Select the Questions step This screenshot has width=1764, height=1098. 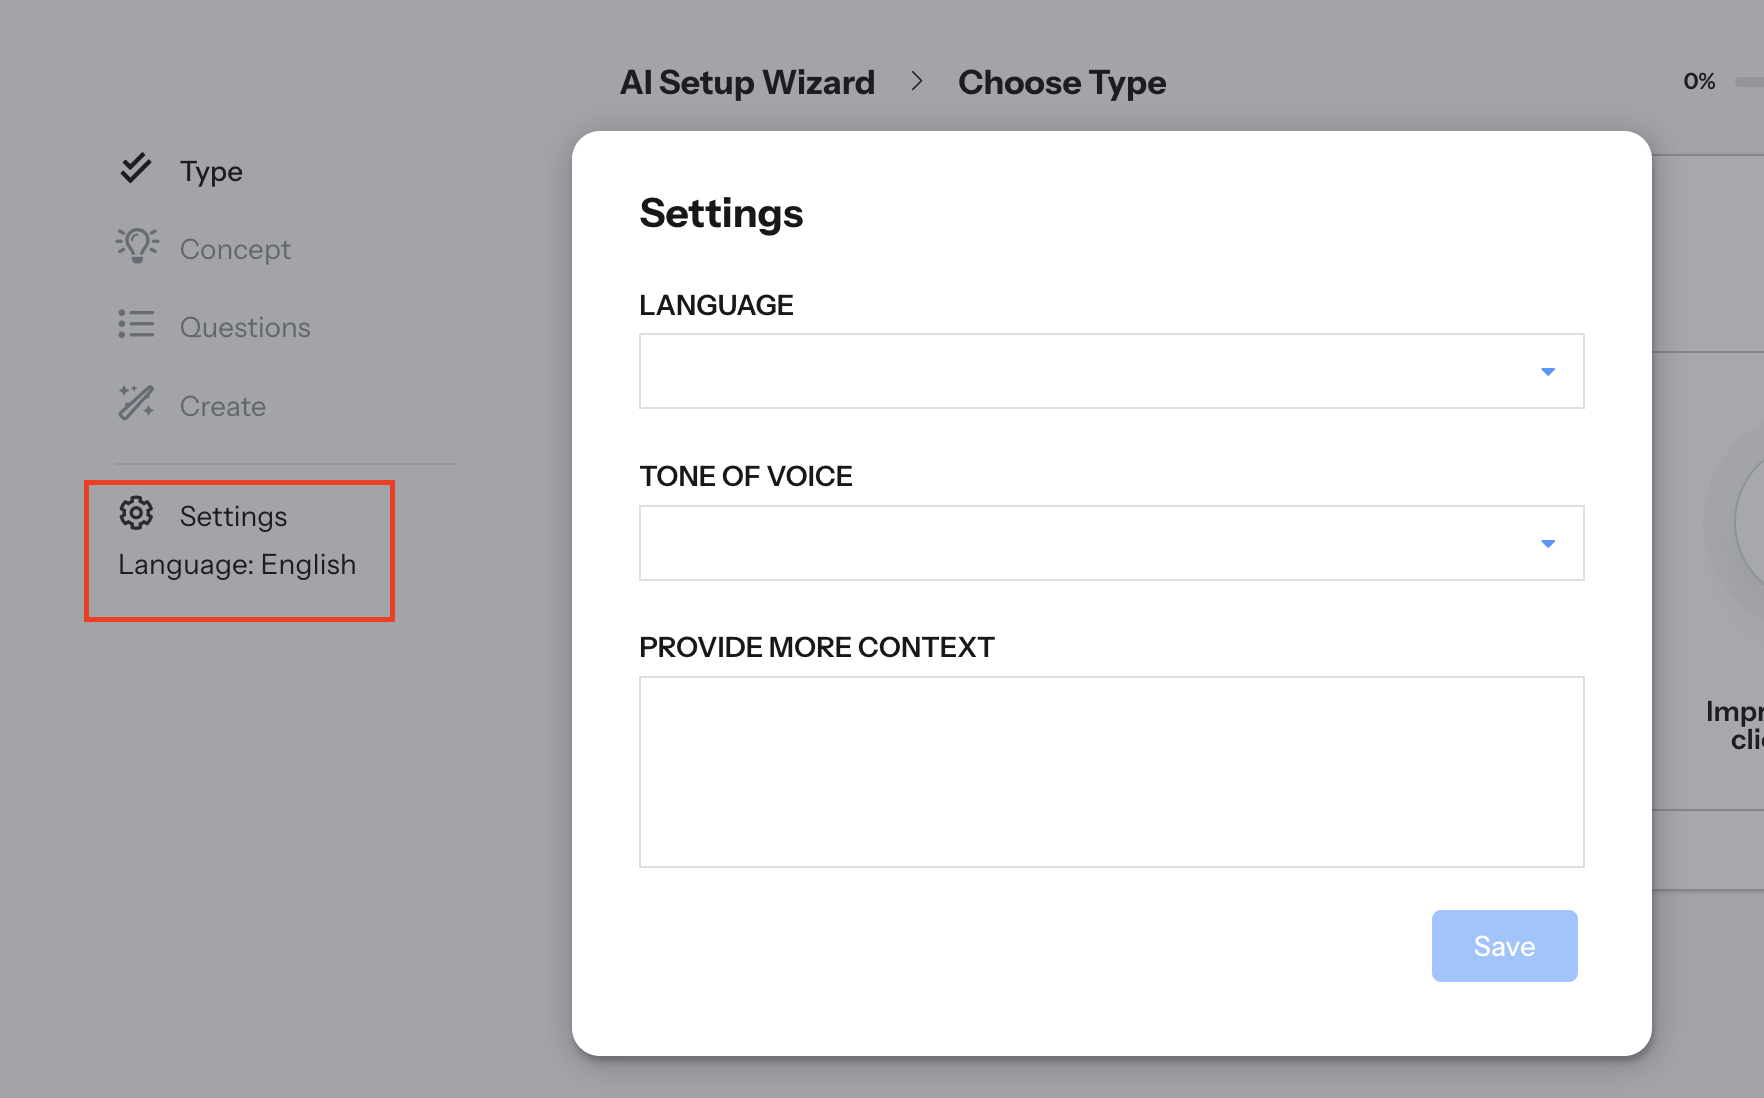(x=245, y=328)
